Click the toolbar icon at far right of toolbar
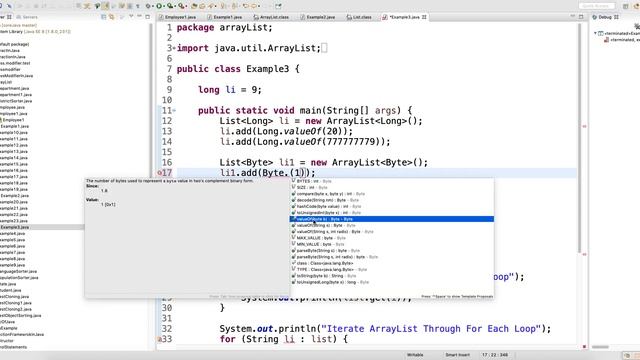 pos(278,6)
